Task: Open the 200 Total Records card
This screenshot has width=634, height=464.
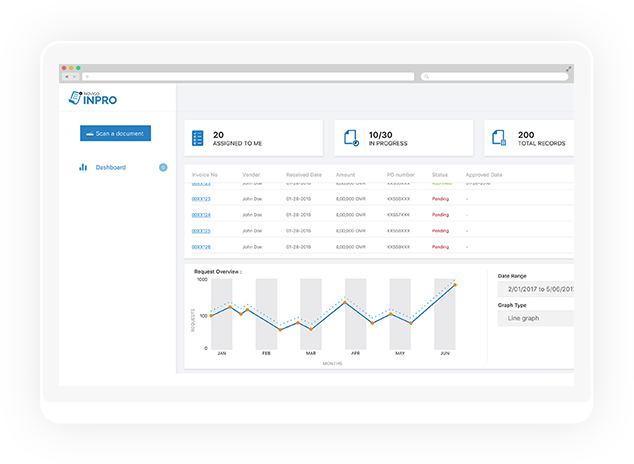Action: tap(529, 138)
